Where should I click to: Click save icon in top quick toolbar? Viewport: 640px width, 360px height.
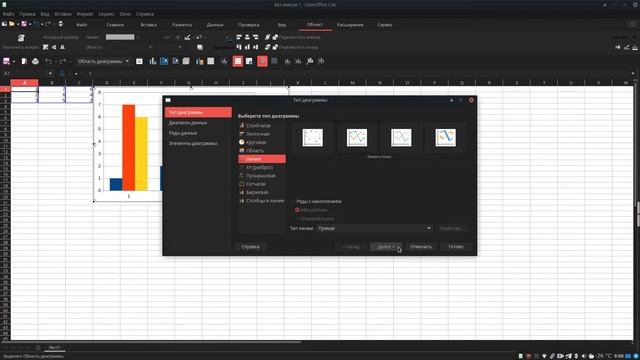click(x=24, y=24)
